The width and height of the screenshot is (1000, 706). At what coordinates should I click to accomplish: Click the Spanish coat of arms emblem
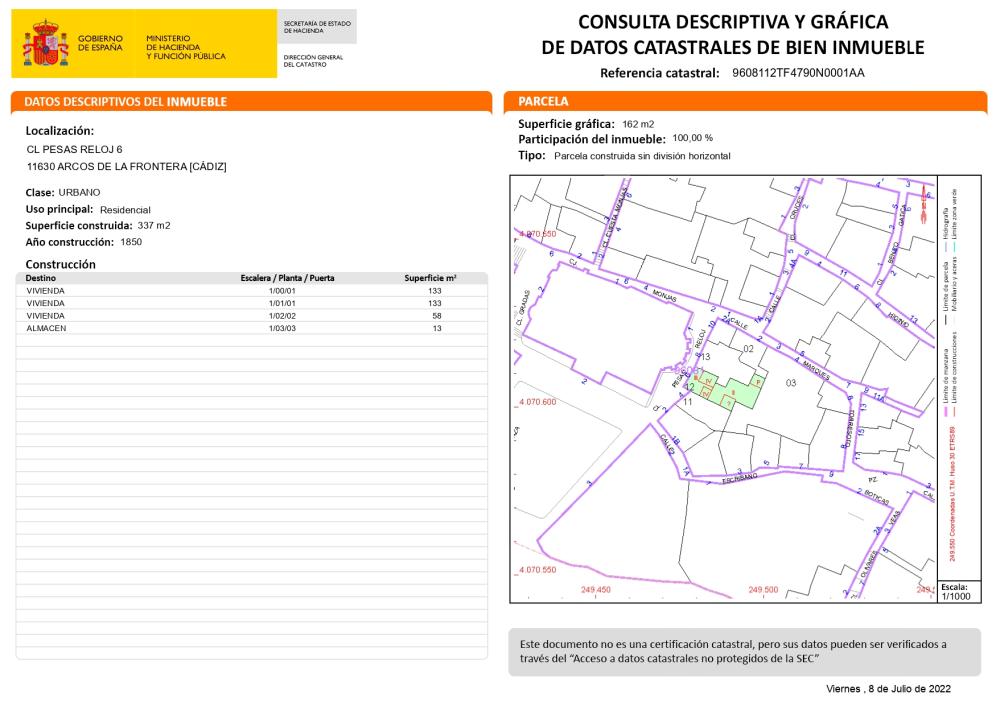[x=46, y=43]
